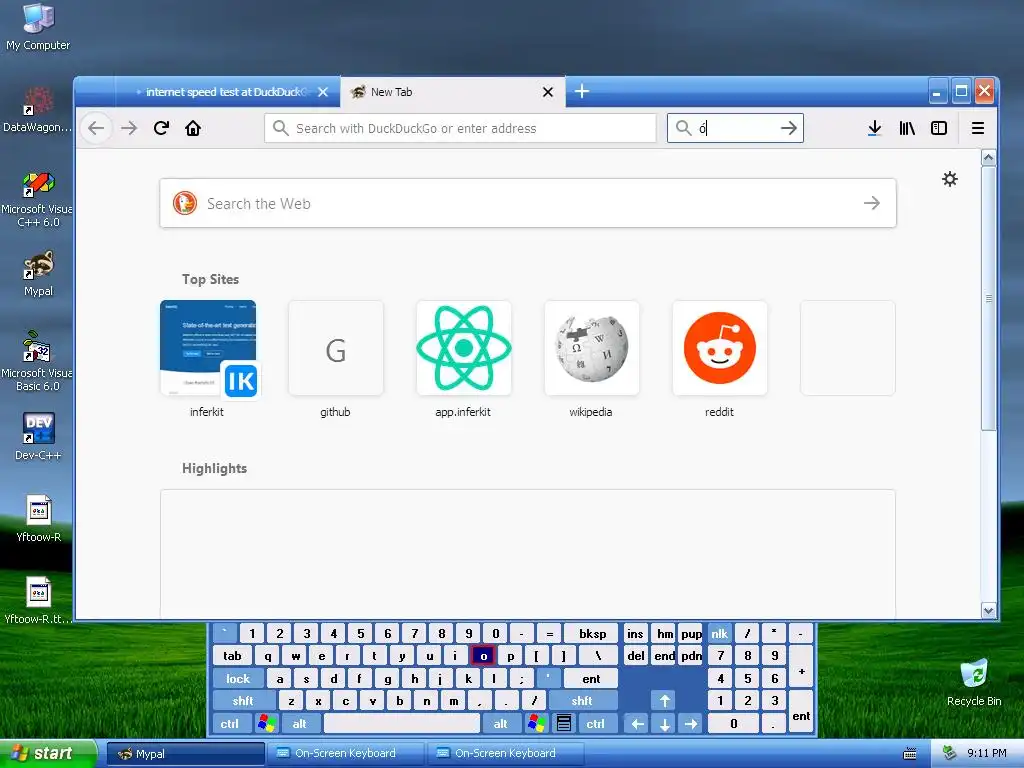Open a new tab with plus button
This screenshot has height=768, width=1024.
[x=582, y=91]
